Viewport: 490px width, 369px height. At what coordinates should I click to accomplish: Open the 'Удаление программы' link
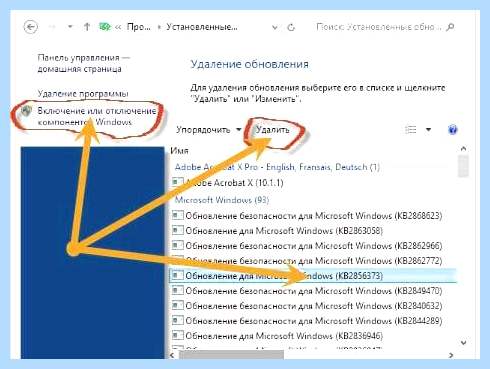[x=83, y=94]
